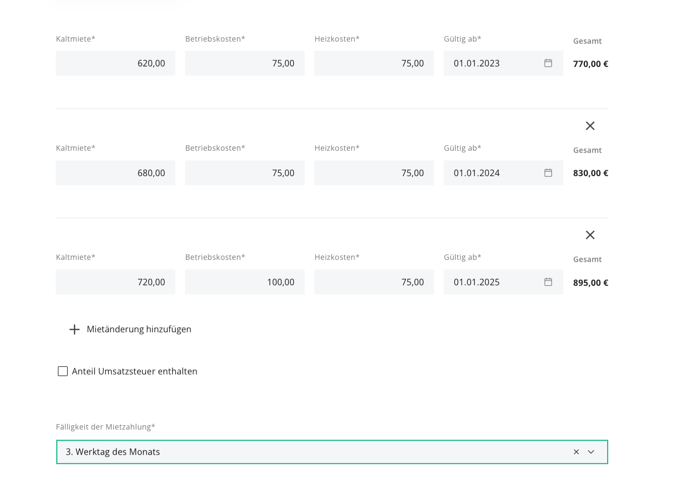
Task: Edit Kaltmiete field with 720,00
Action: (115, 282)
